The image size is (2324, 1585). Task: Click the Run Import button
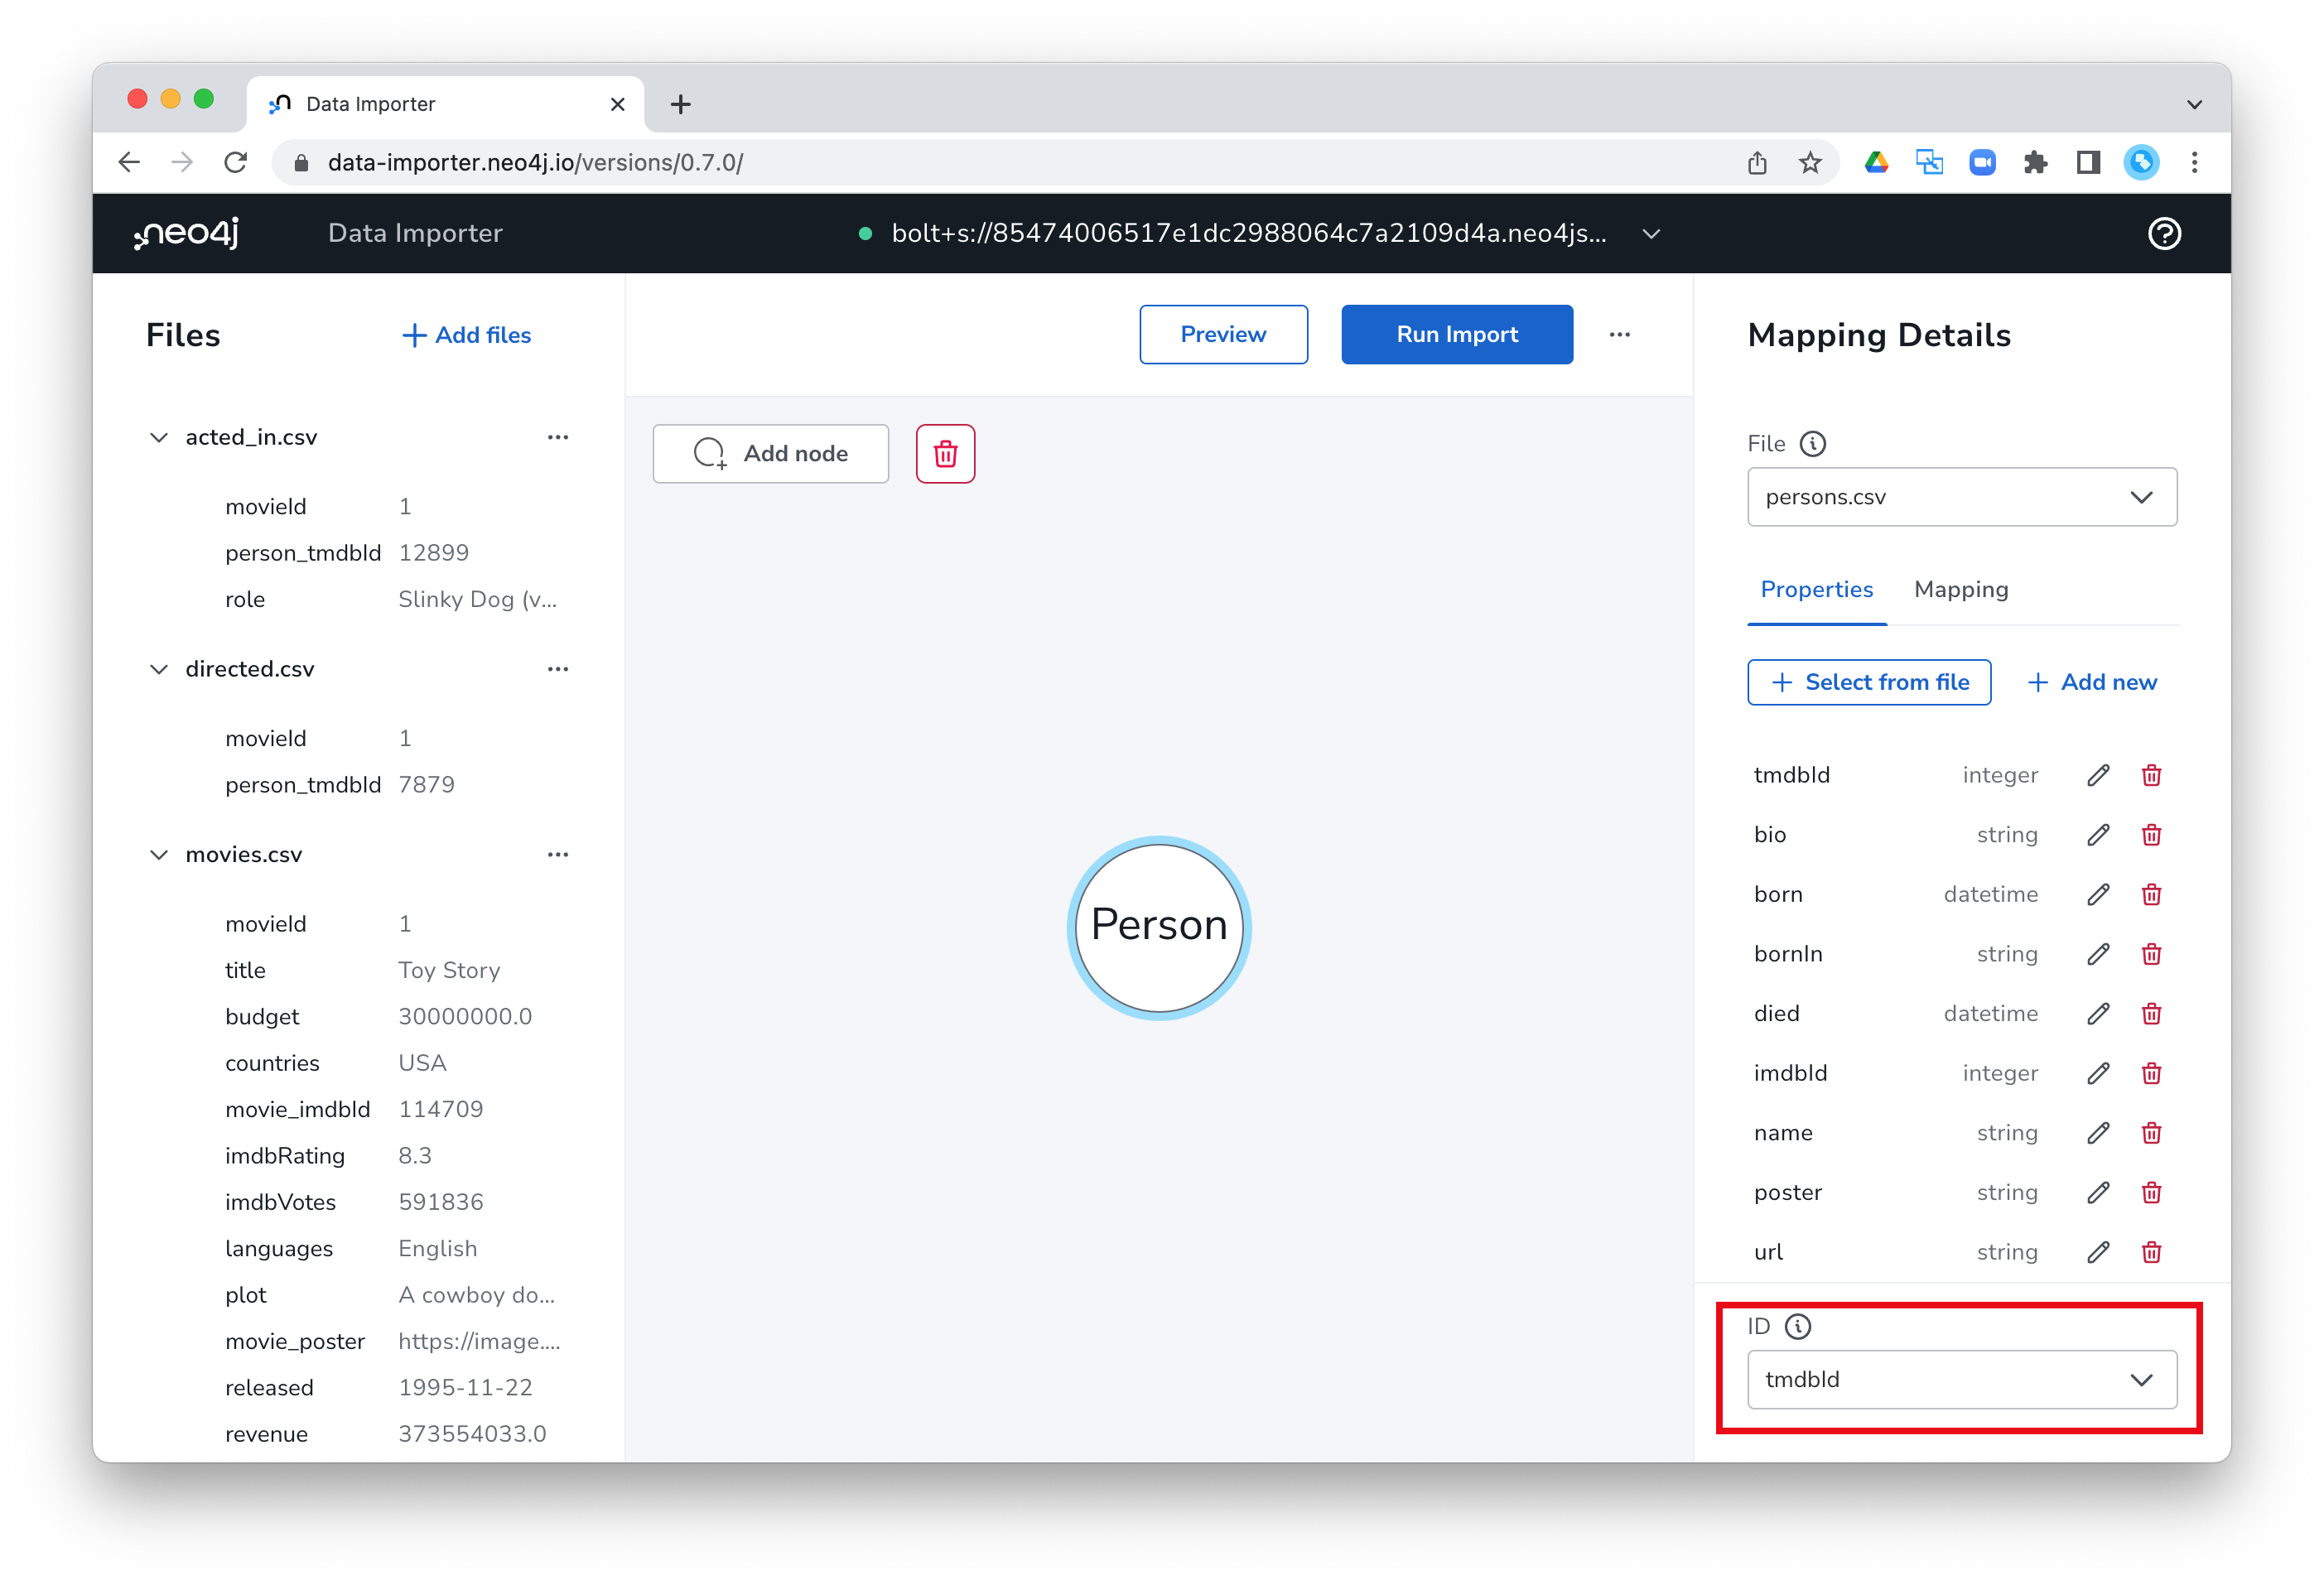pyautogui.click(x=1457, y=334)
